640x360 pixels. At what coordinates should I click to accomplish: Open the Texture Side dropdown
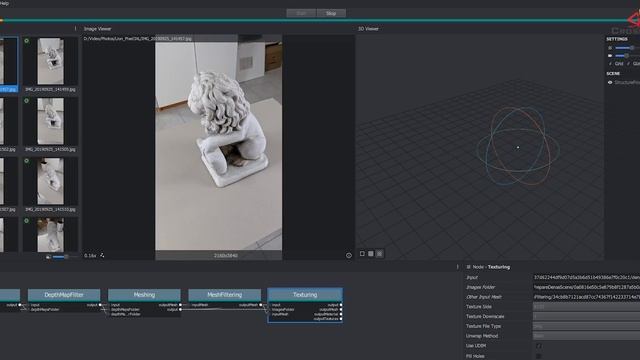586,307
